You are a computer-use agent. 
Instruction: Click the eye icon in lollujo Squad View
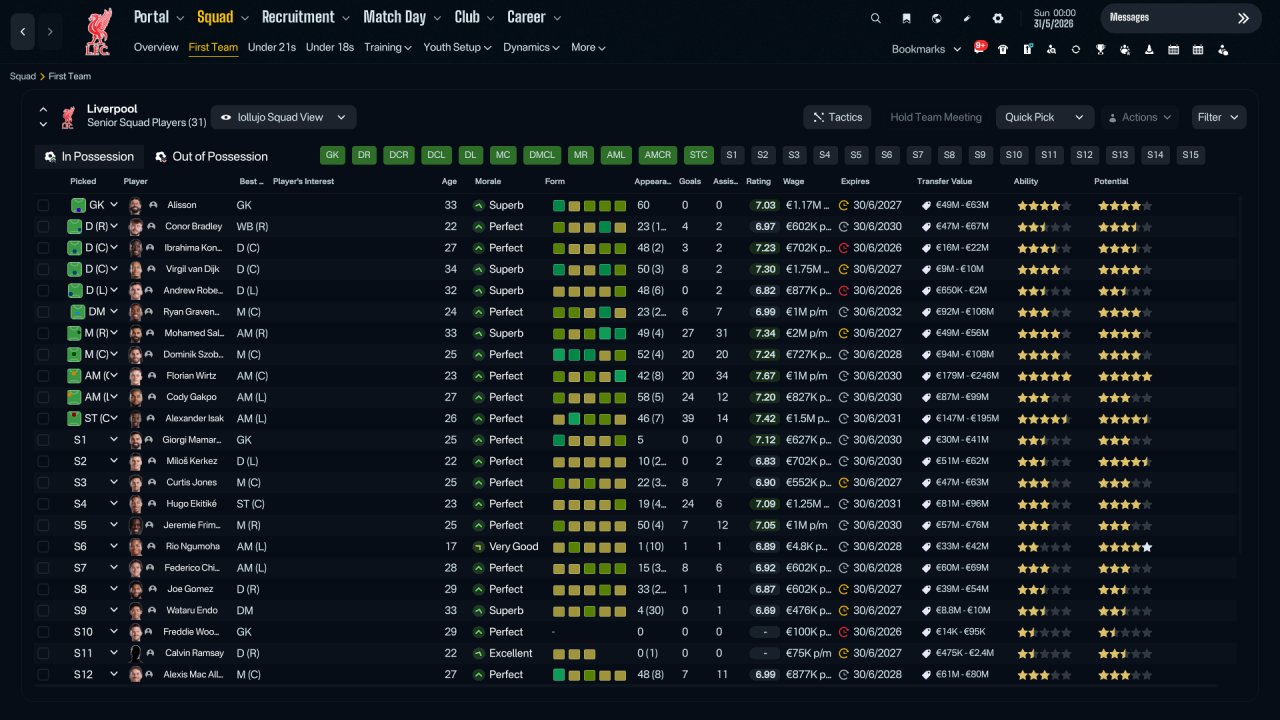pyautogui.click(x=227, y=117)
